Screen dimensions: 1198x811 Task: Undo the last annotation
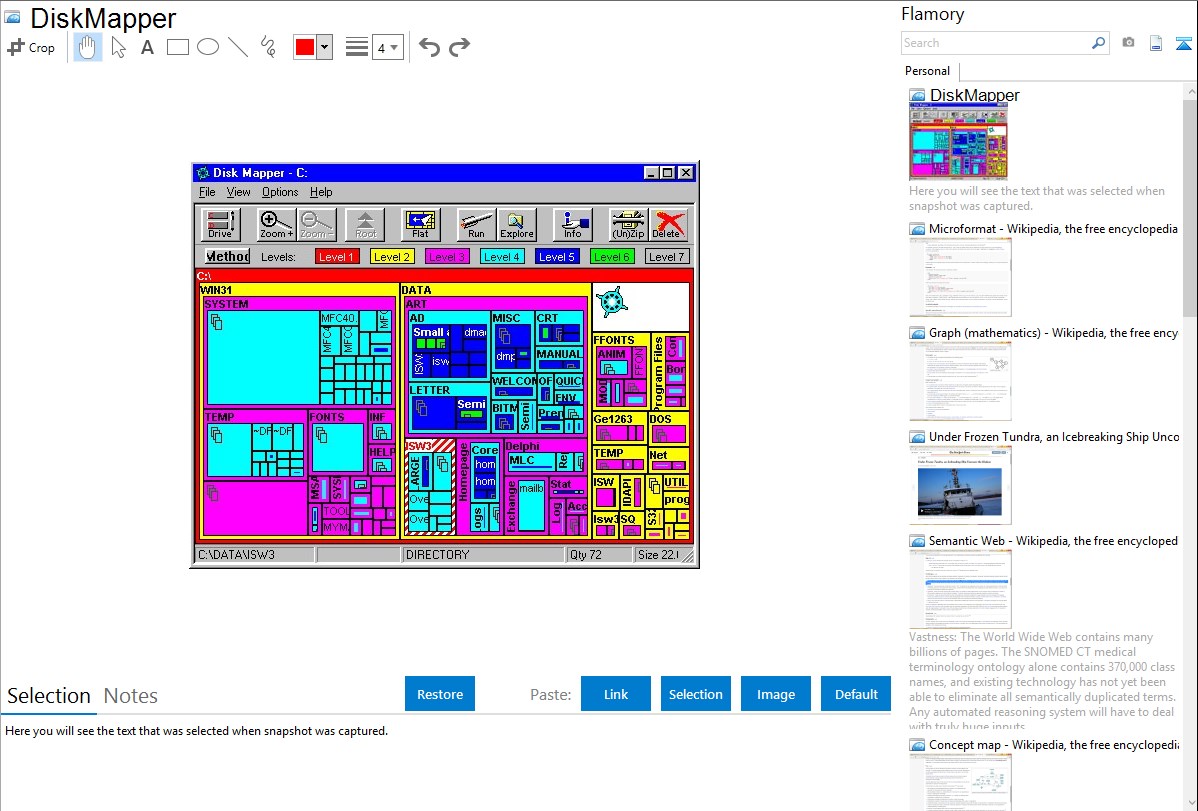point(429,47)
